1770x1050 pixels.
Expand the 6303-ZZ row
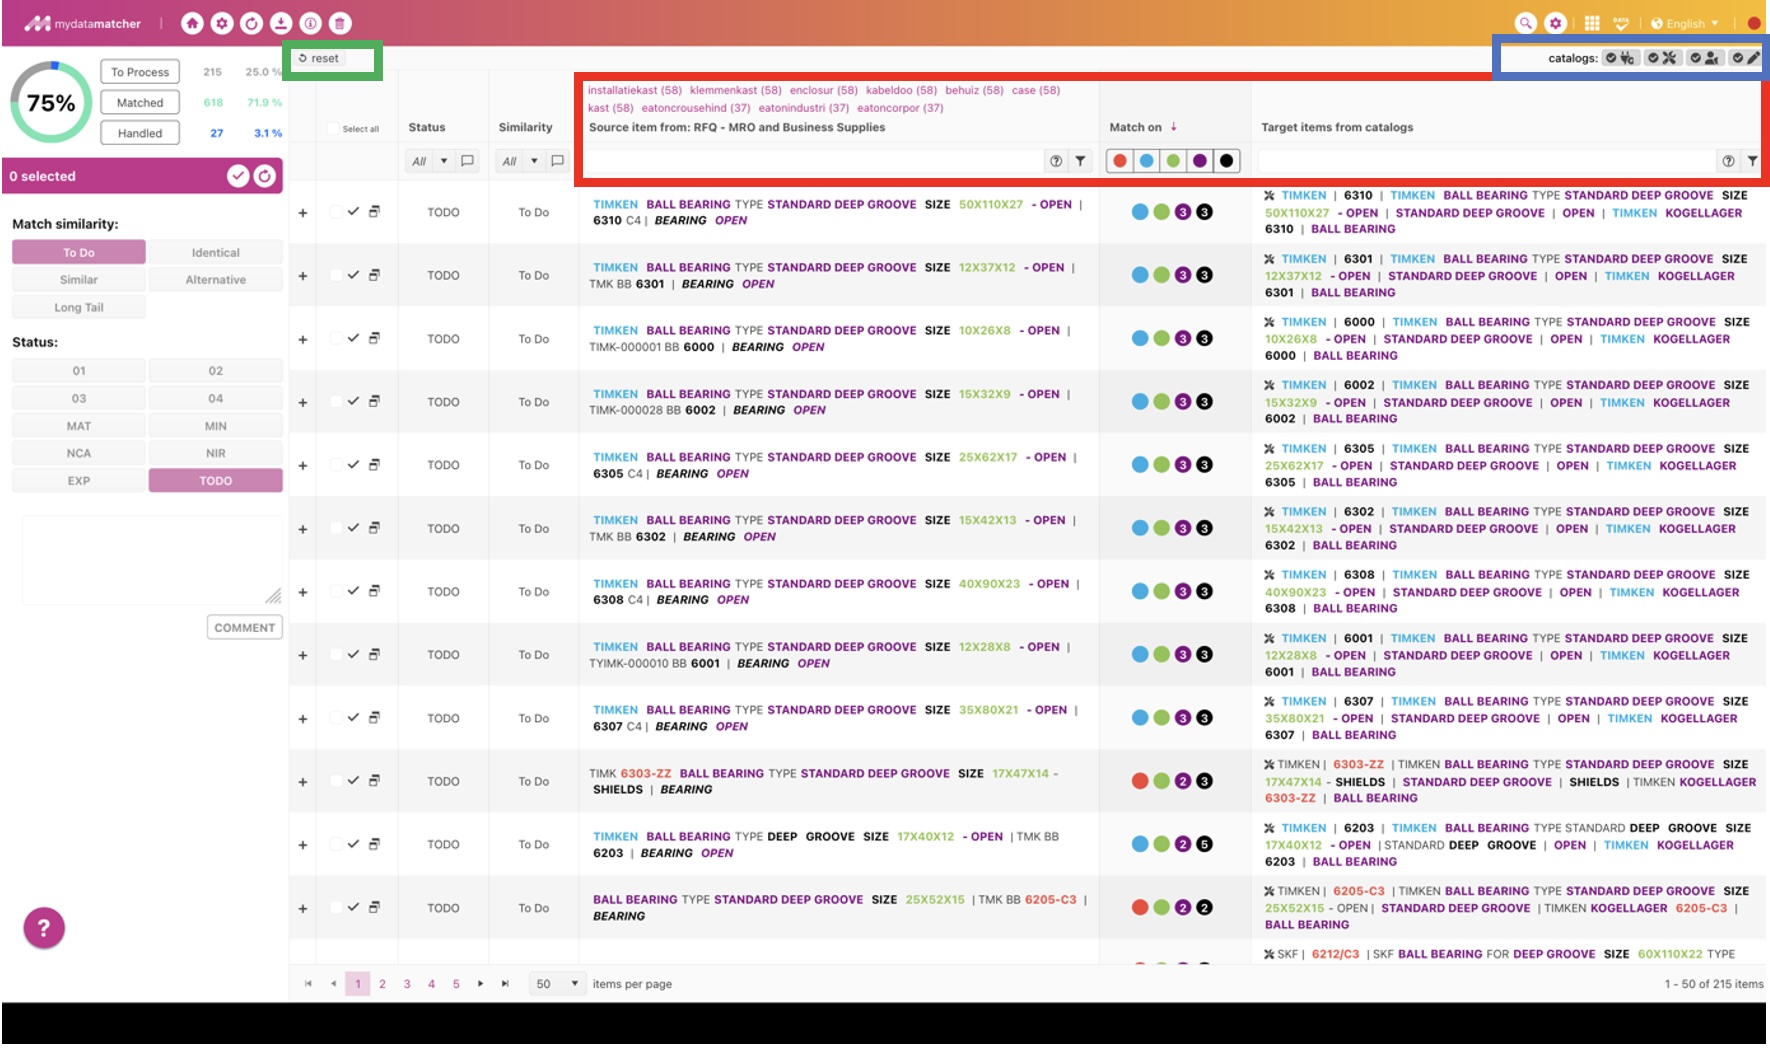coord(303,782)
